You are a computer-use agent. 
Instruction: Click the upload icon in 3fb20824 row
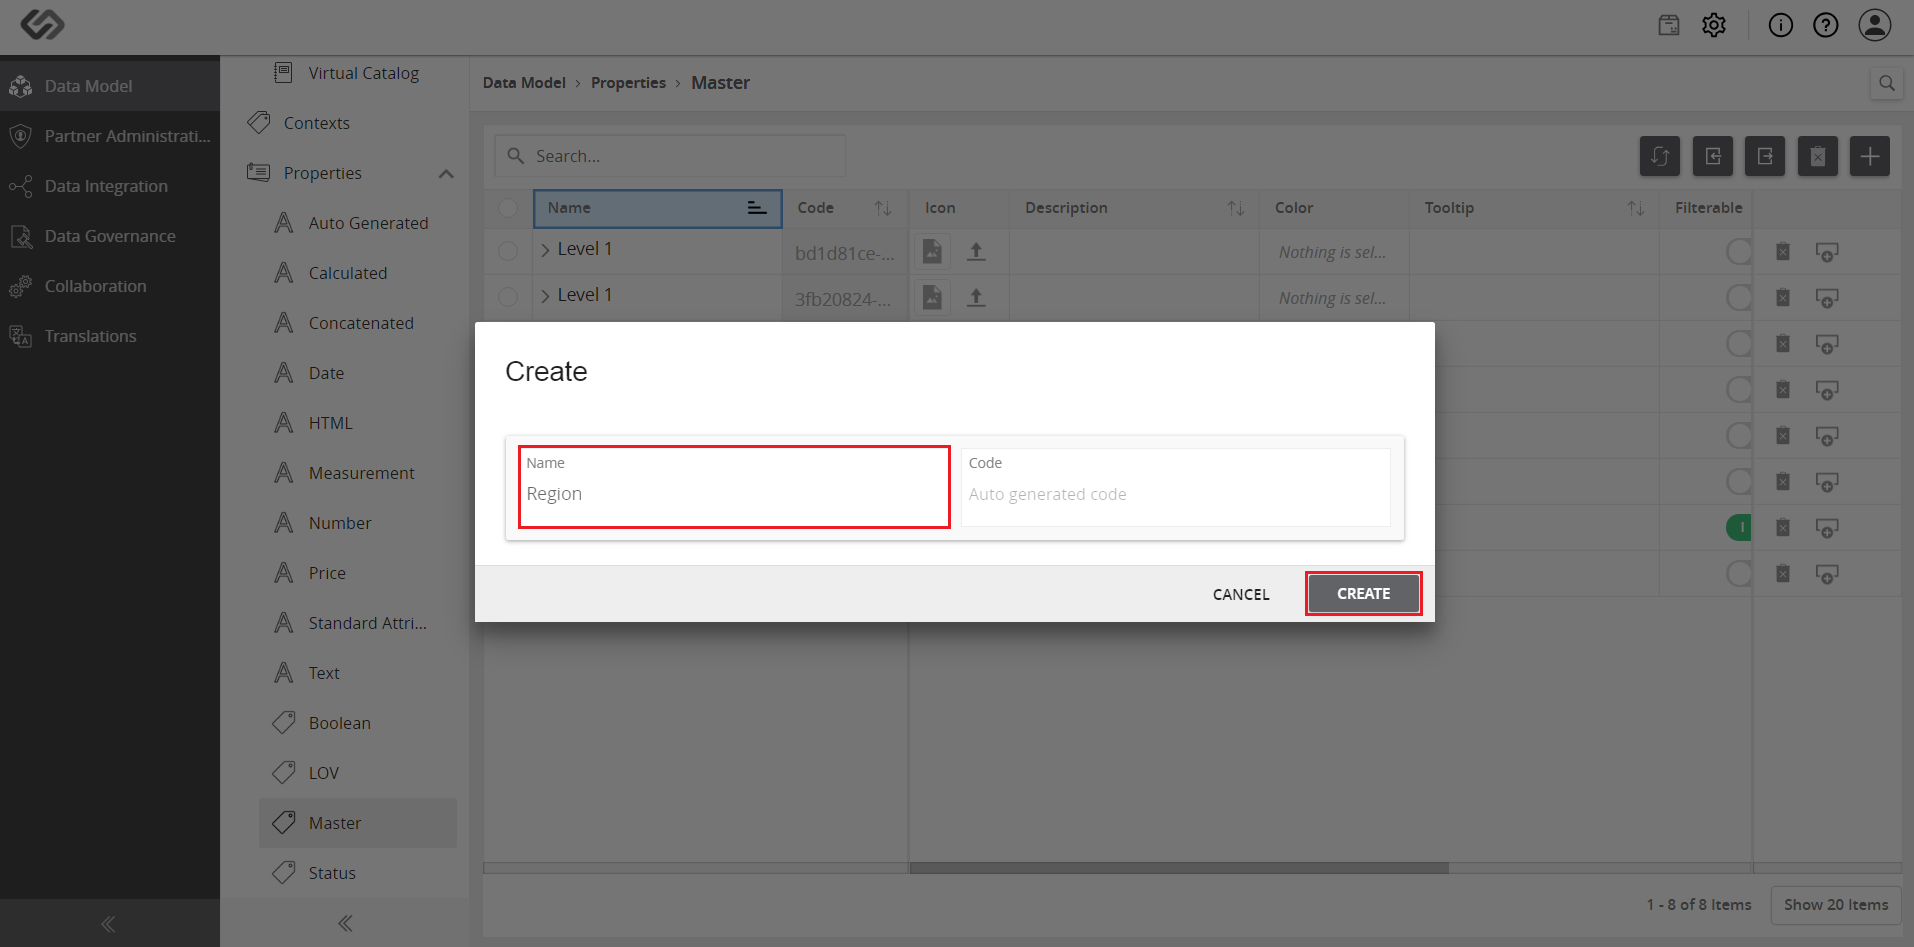(976, 298)
